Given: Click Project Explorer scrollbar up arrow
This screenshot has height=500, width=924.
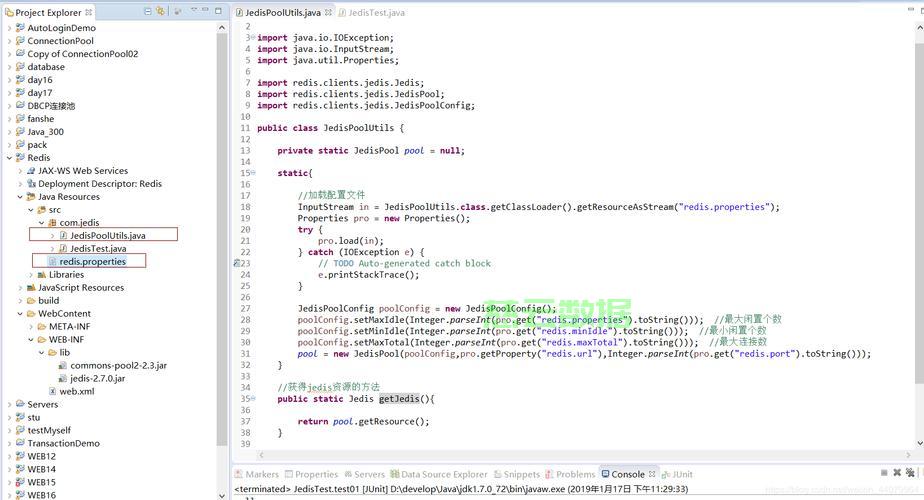Looking at the screenshot, I should click(222, 28).
